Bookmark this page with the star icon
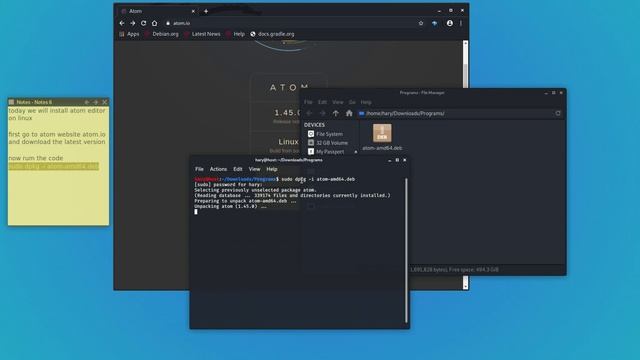 click(x=421, y=23)
